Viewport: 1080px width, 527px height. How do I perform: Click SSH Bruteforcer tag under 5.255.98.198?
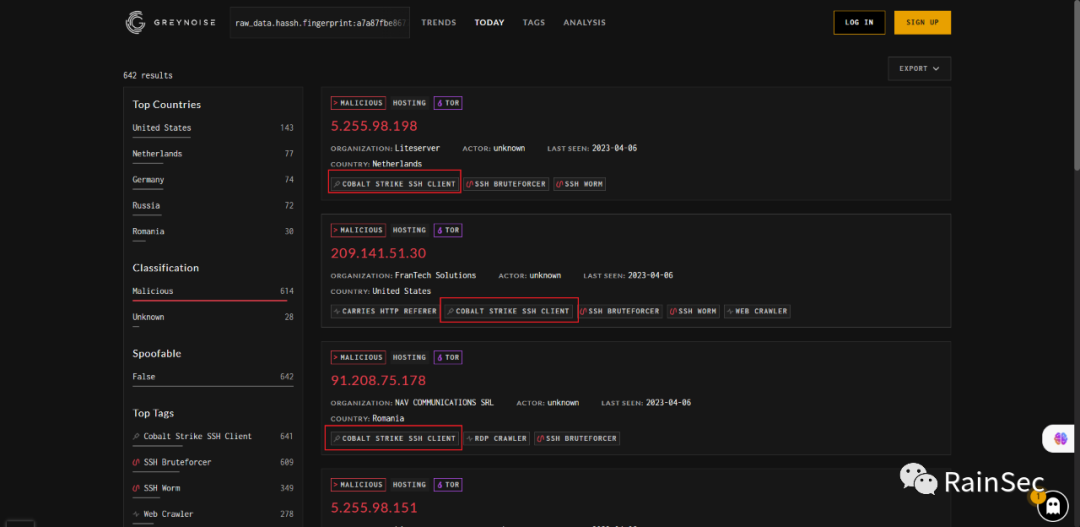506,184
